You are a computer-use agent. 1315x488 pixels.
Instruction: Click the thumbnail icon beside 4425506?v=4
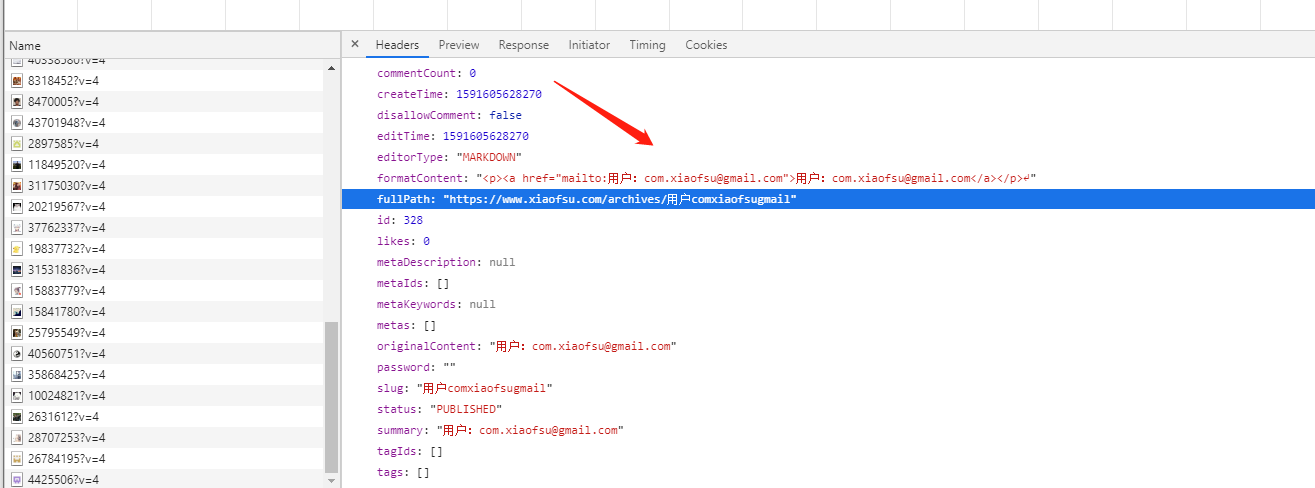pyautogui.click(x=17, y=479)
